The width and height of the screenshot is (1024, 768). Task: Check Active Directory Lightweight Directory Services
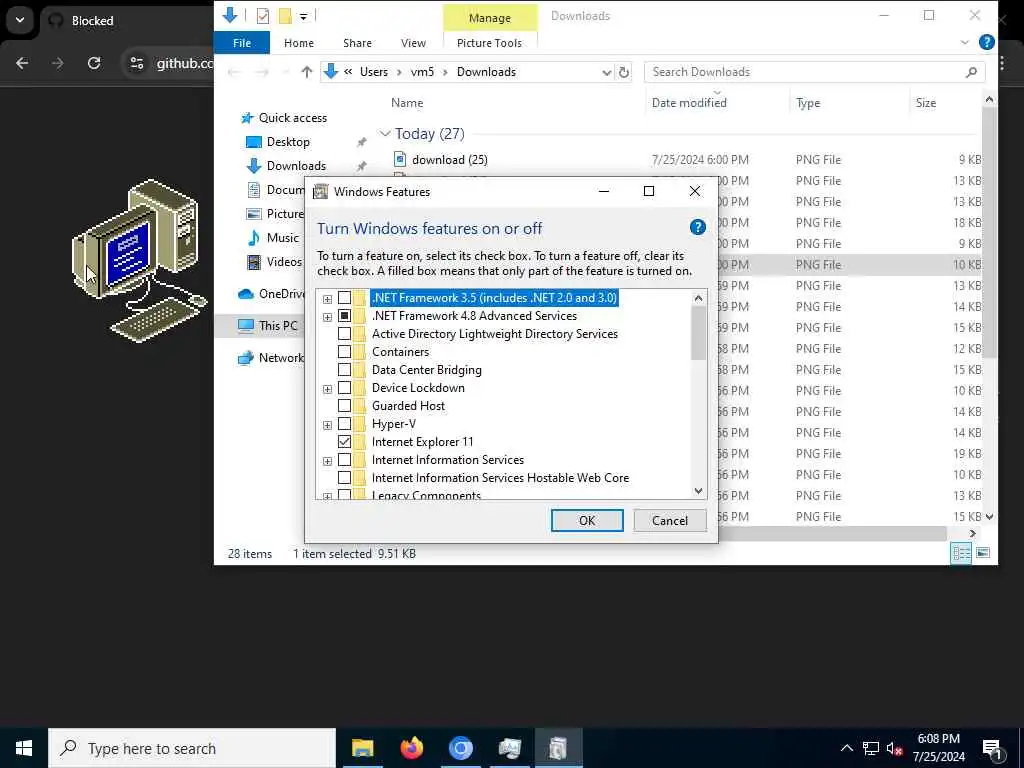[x=344, y=334]
